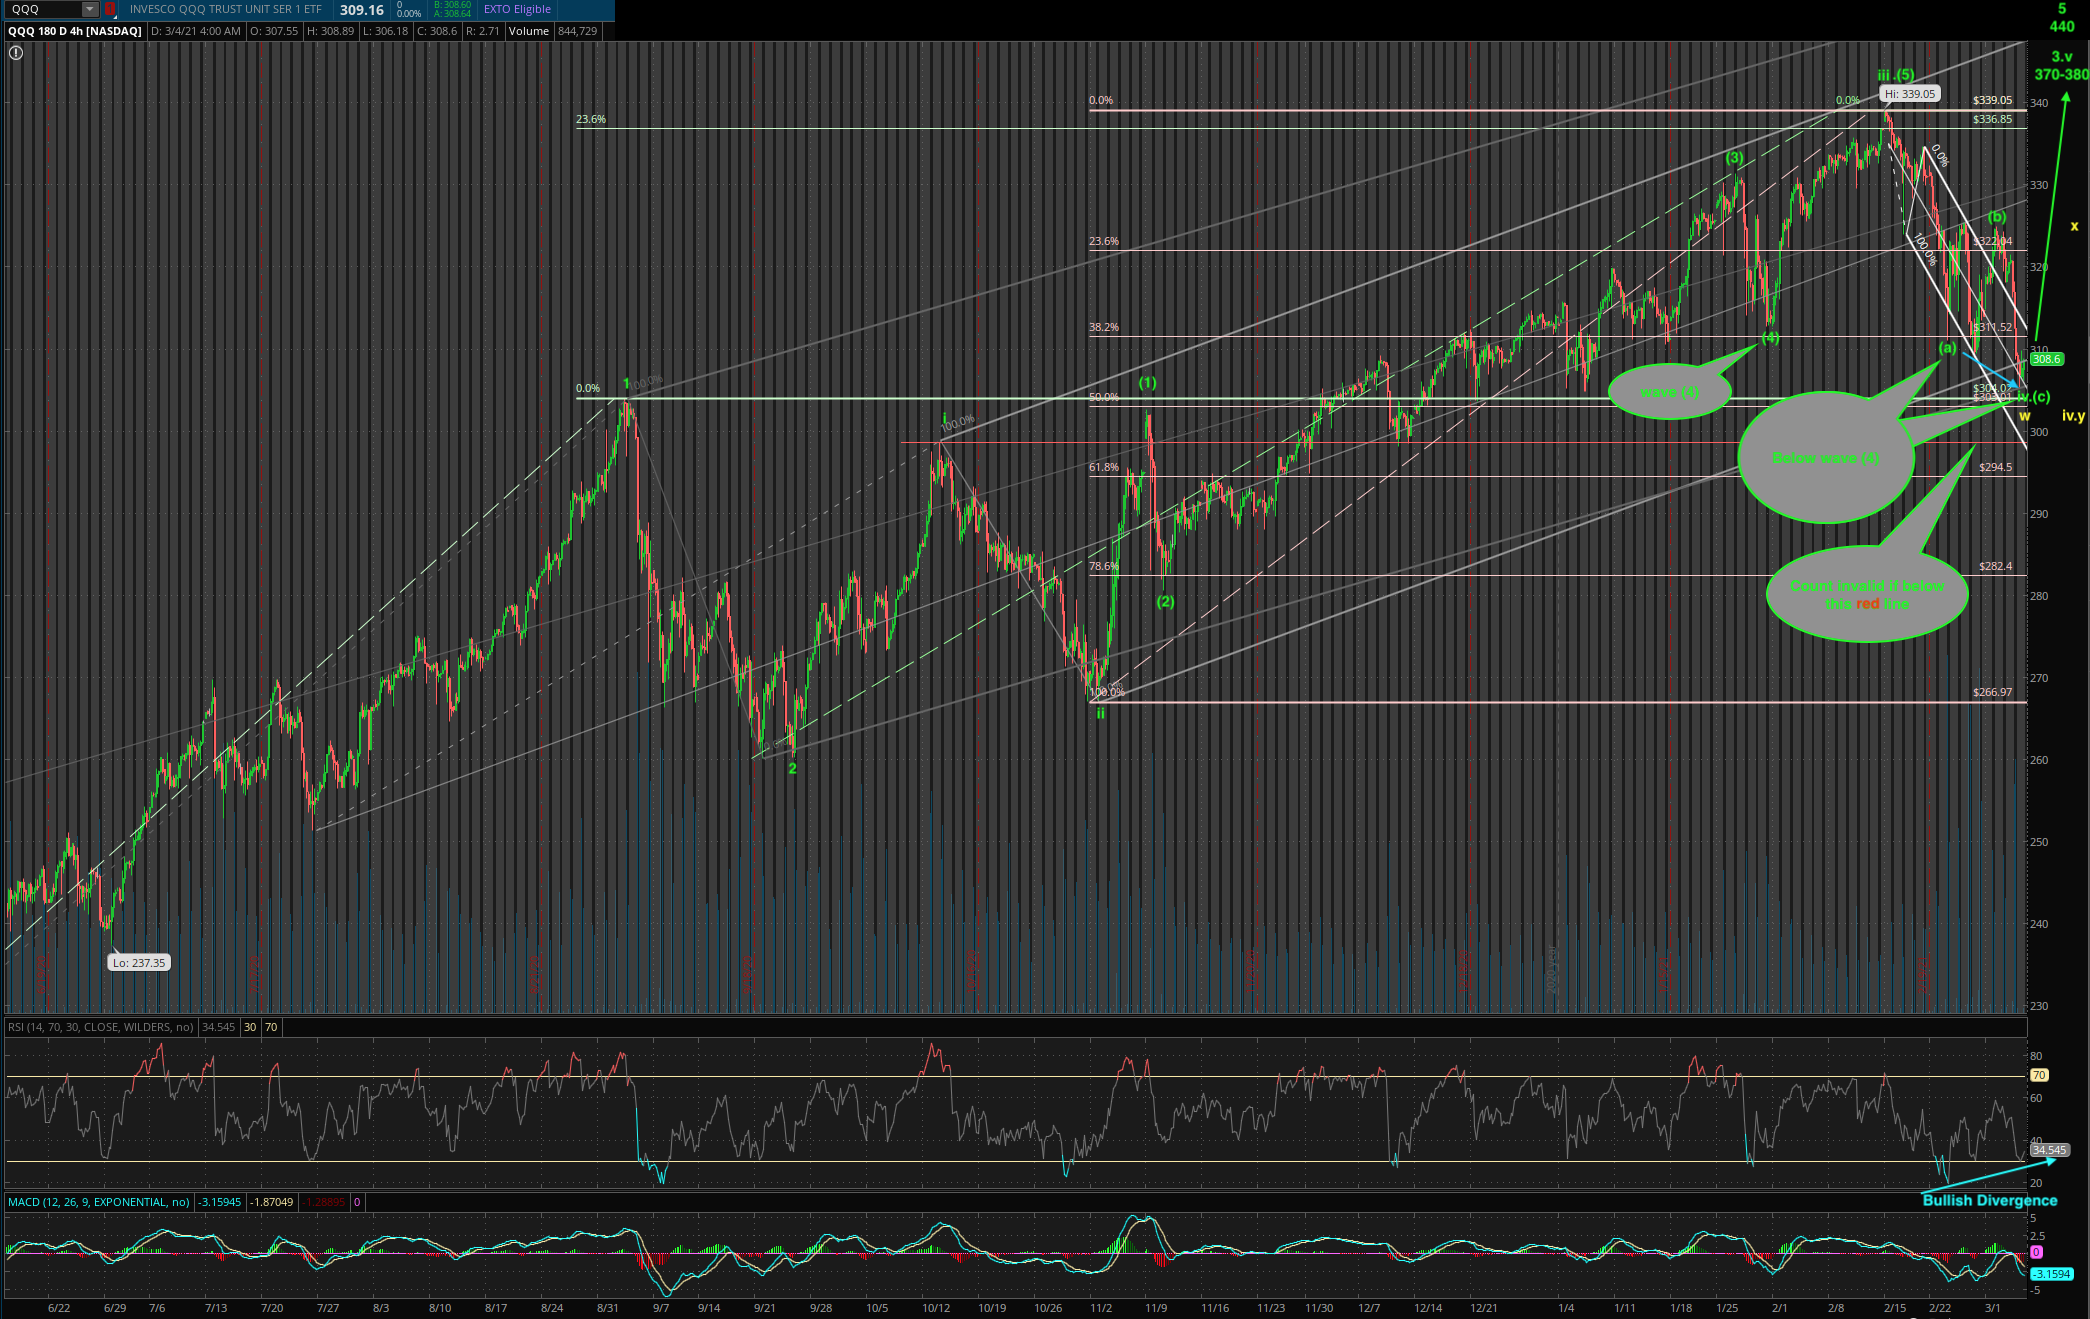Click the bid price B: 308.60
Image resolution: width=2090 pixels, height=1319 pixels.
point(452,5)
